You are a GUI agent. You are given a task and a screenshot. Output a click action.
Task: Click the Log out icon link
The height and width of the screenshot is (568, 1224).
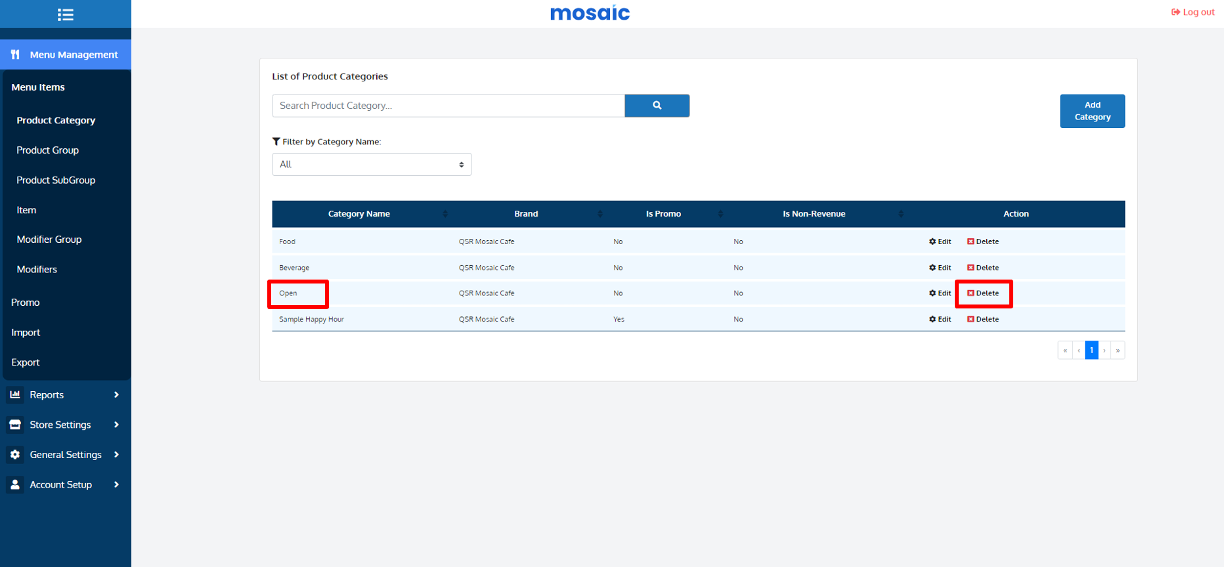1192,12
